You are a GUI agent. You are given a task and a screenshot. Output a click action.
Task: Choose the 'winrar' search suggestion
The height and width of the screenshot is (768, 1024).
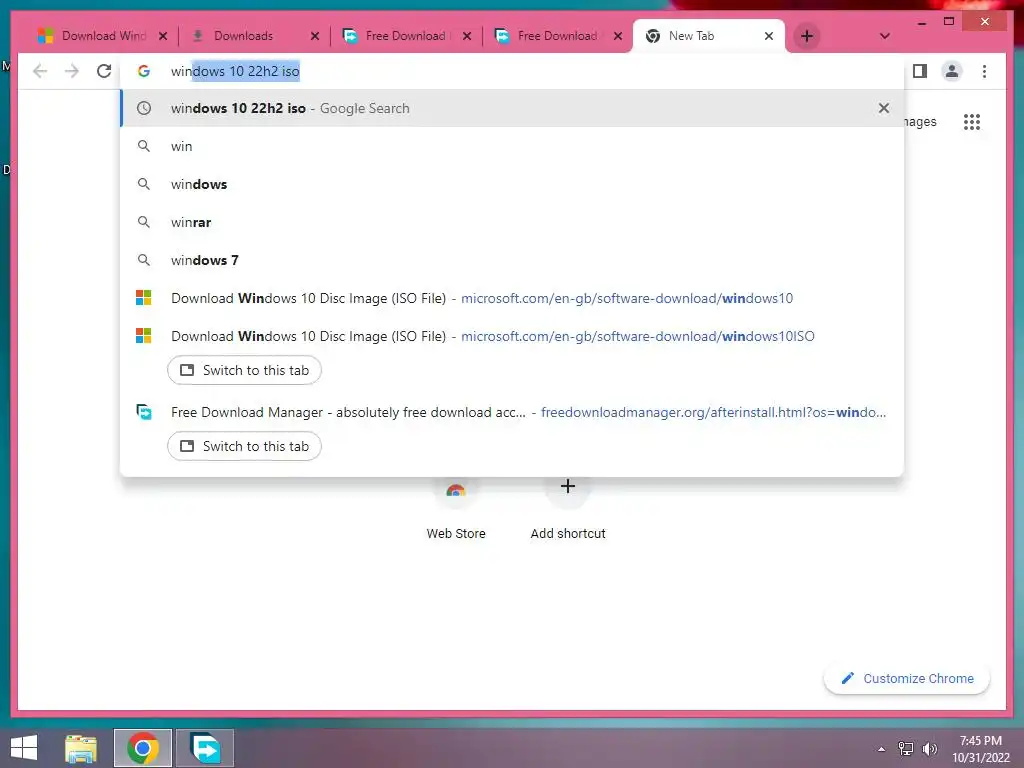[512, 222]
